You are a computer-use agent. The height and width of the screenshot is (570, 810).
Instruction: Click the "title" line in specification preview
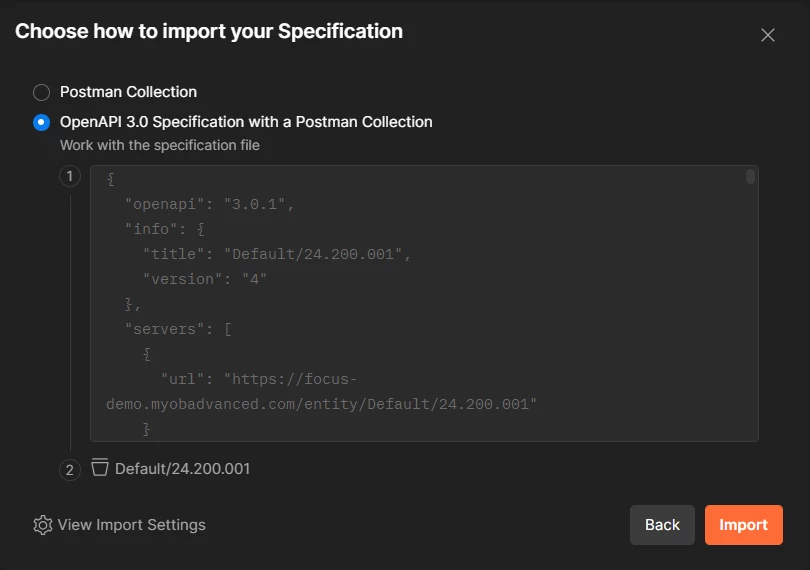pos(277,254)
